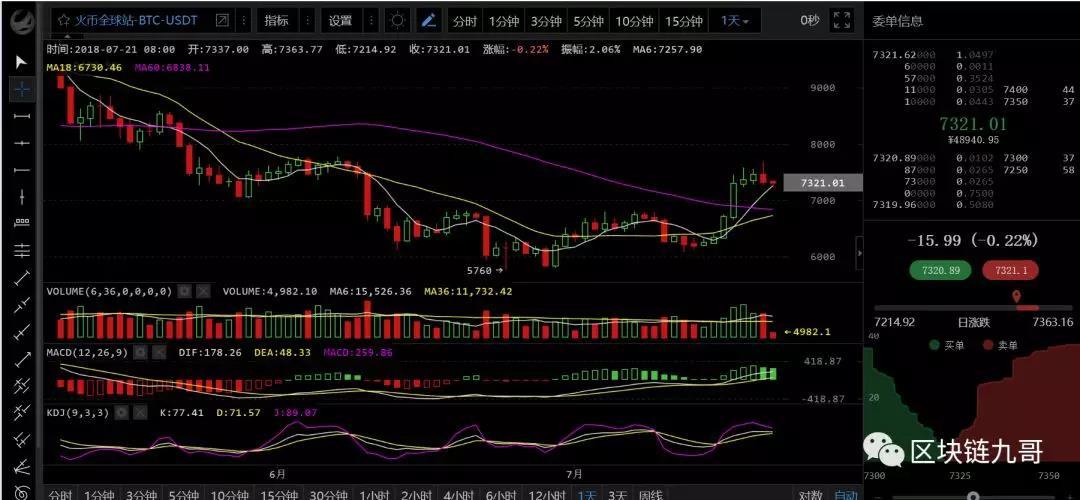Open 指标 indicators menu
1080x500 pixels.
pos(276,21)
